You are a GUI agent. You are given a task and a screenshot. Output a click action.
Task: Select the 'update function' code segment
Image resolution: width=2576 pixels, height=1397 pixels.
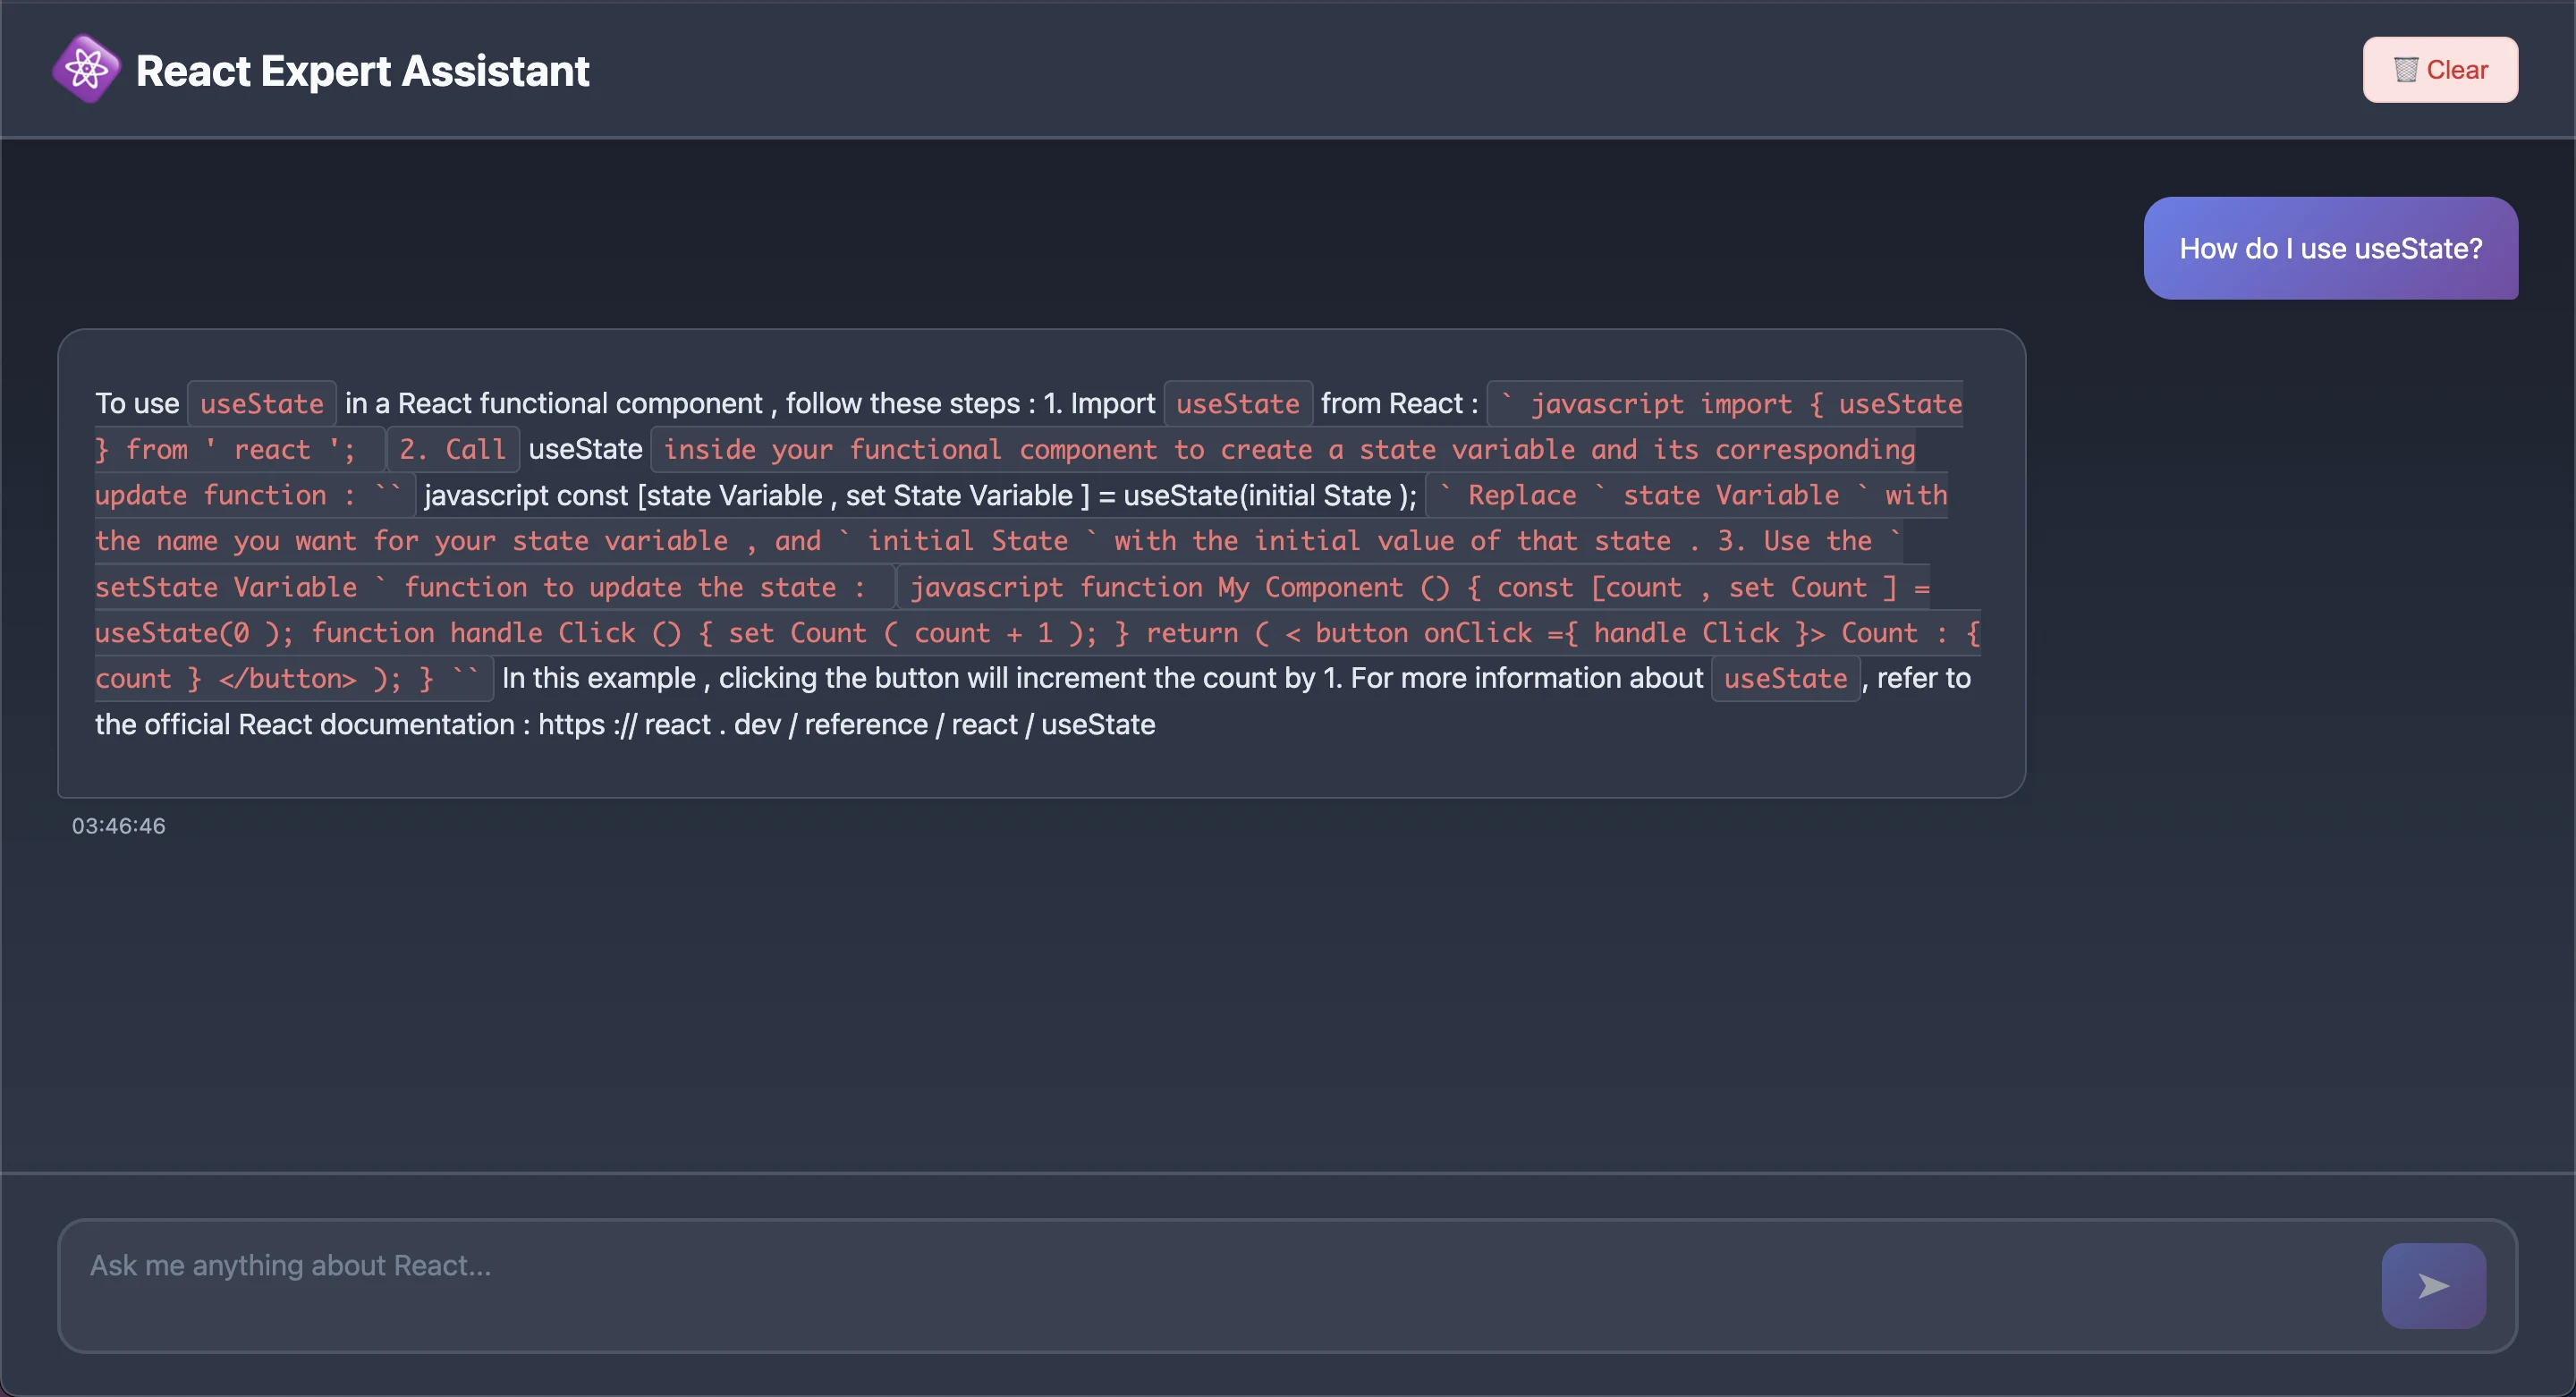pyautogui.click(x=252, y=495)
